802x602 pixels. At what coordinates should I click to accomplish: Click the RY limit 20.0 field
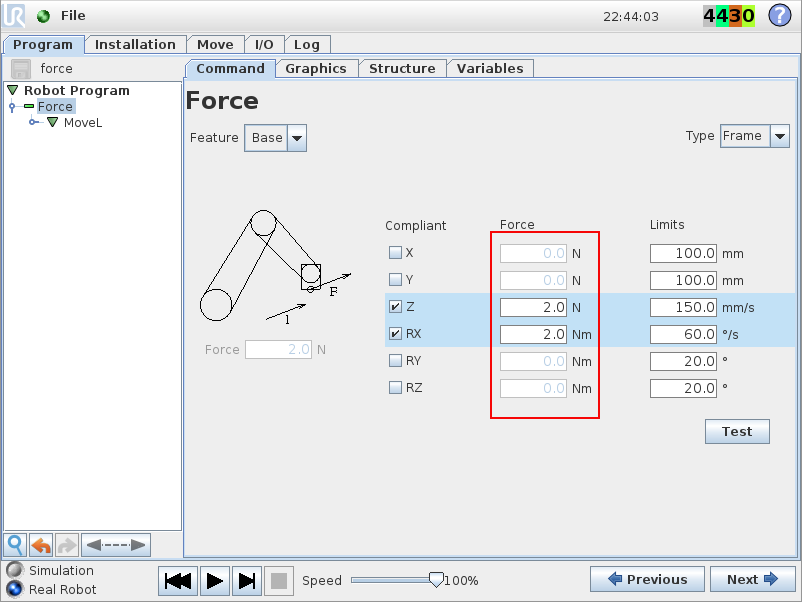click(x=683, y=362)
